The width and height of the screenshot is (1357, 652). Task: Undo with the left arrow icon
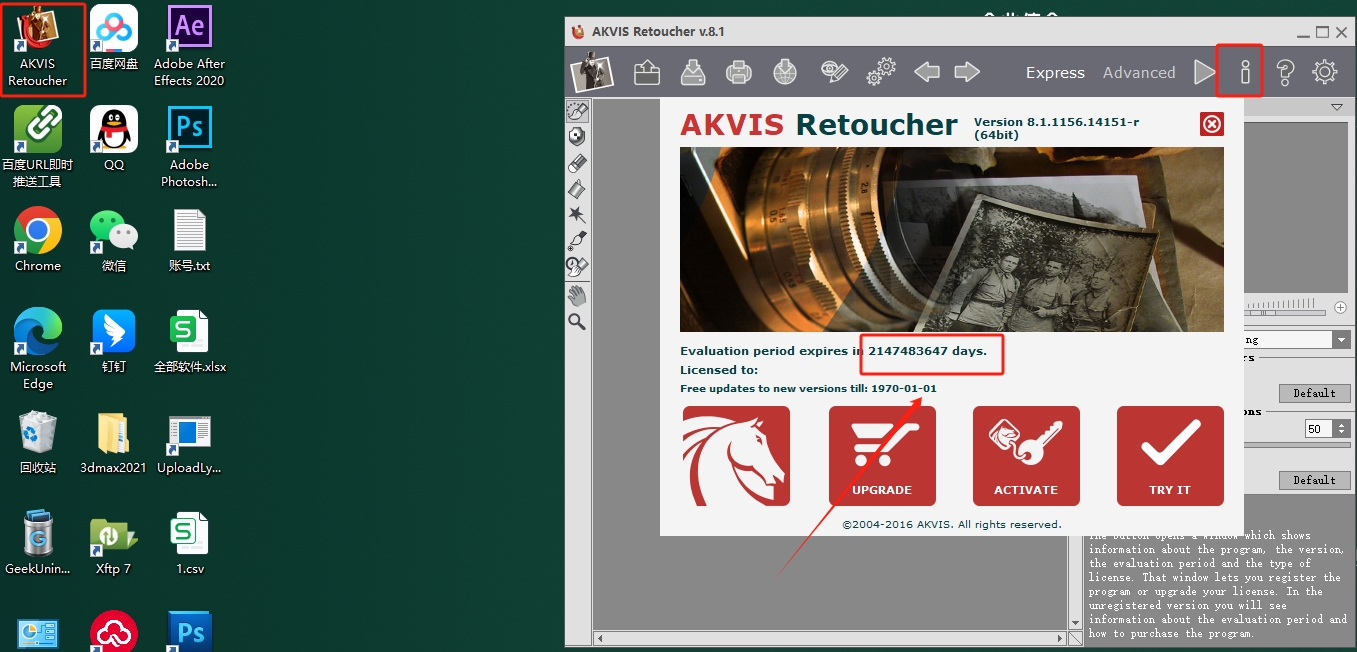pyautogui.click(x=927, y=72)
